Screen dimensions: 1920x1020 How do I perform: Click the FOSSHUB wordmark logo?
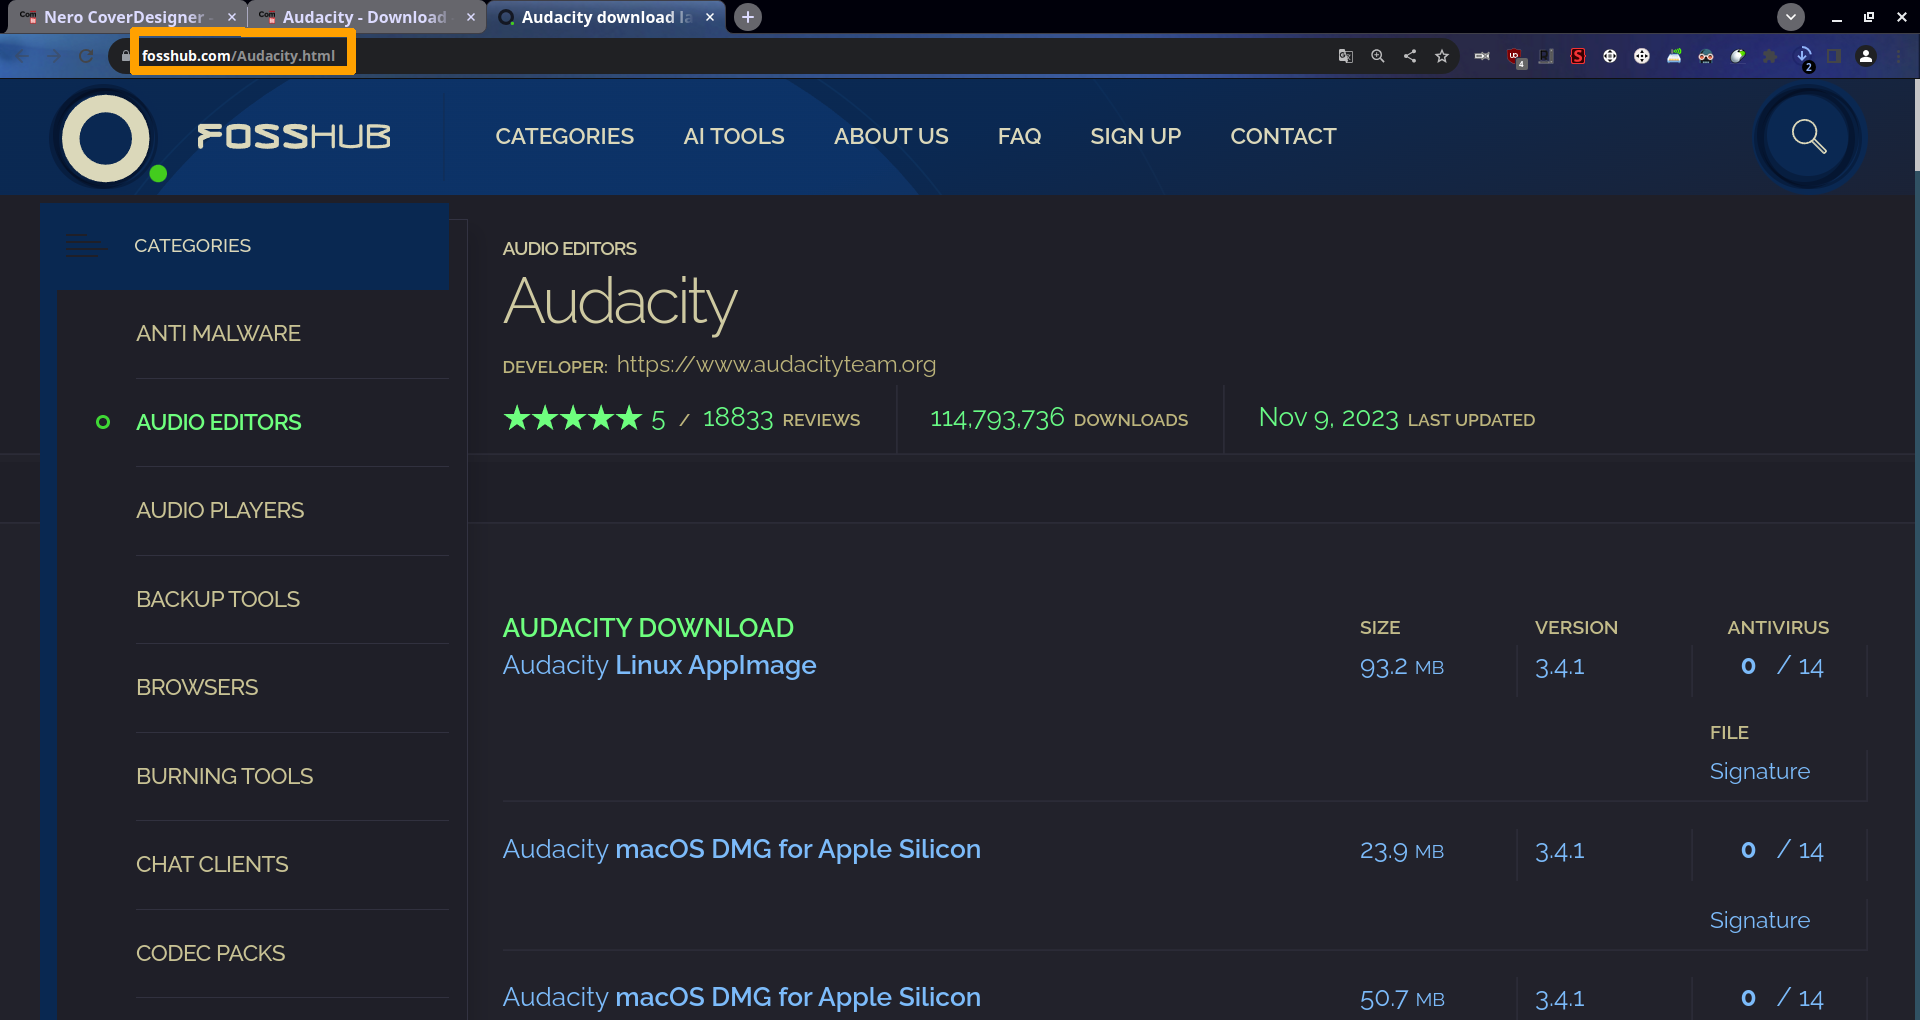coord(293,136)
